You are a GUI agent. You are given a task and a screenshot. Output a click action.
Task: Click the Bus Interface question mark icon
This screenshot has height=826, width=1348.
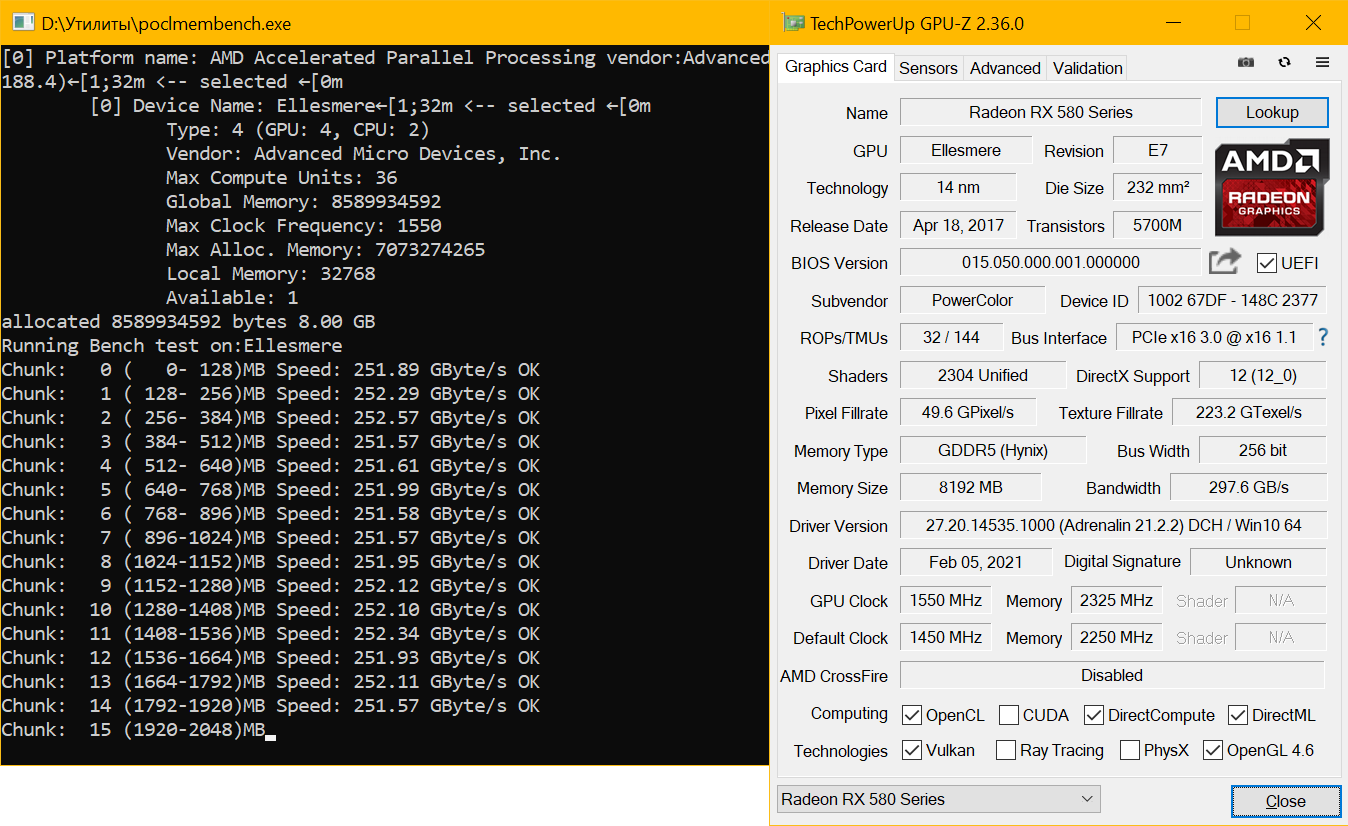[x=1323, y=337]
